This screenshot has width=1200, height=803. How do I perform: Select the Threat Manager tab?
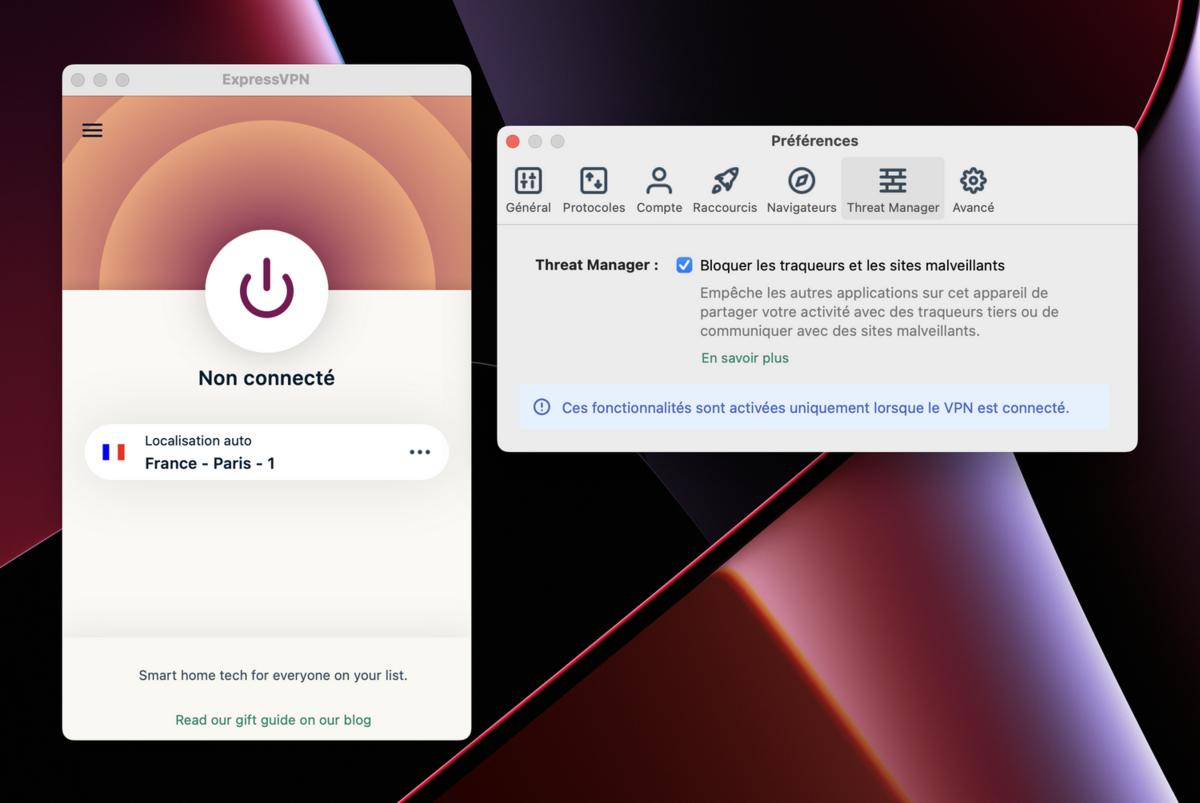[x=893, y=189]
